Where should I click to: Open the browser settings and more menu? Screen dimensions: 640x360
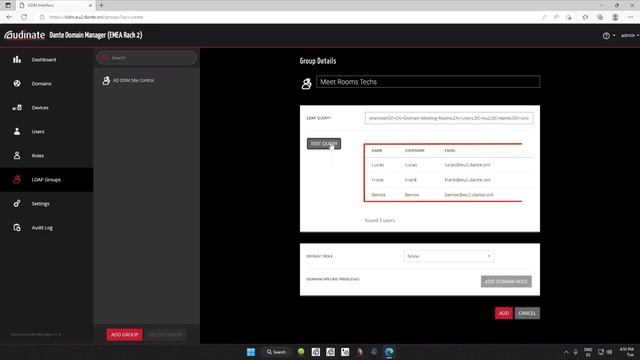pos(631,17)
